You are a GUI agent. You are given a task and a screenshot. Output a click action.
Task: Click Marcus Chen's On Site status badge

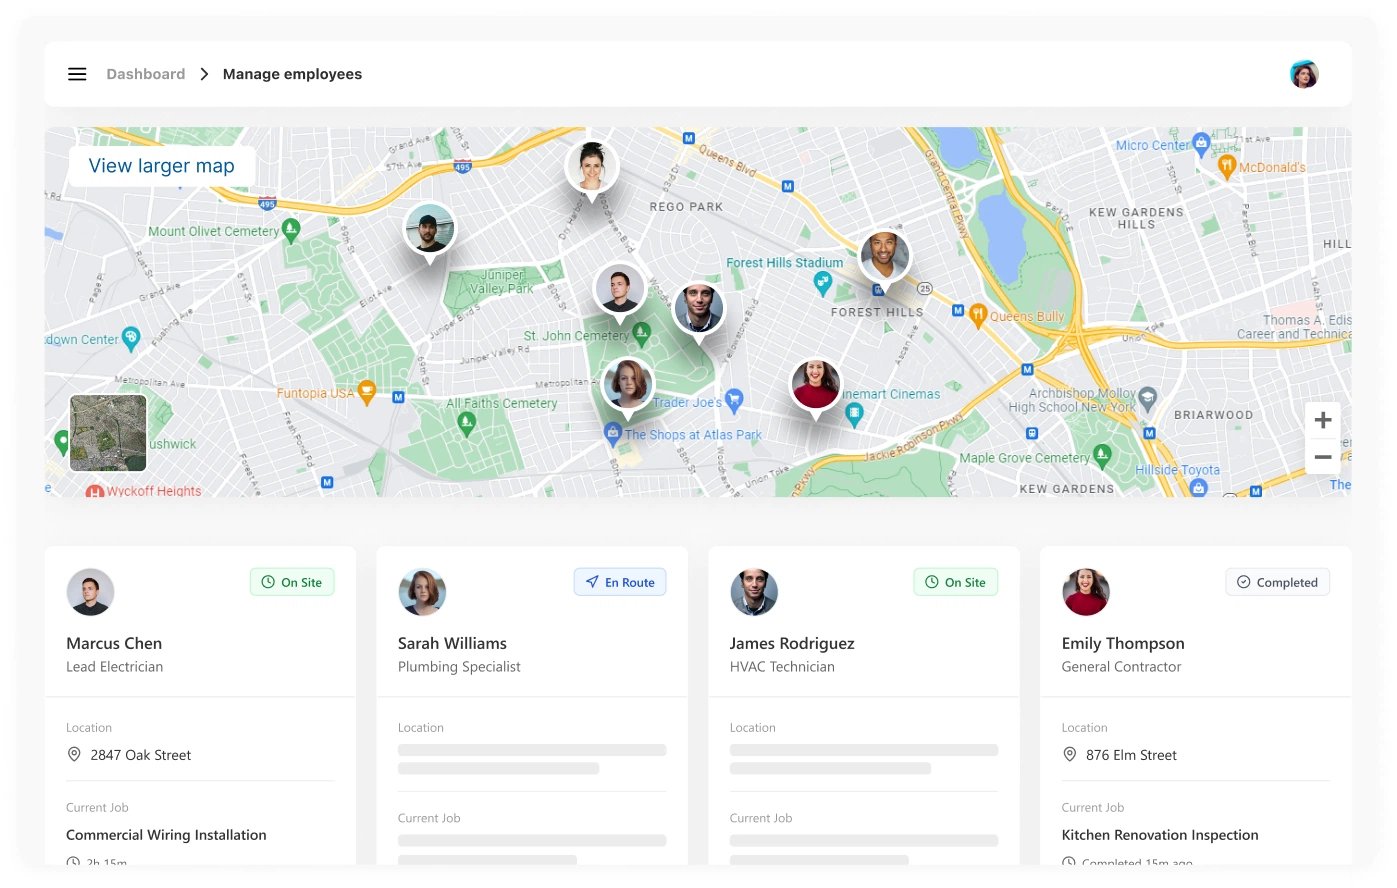[292, 582]
